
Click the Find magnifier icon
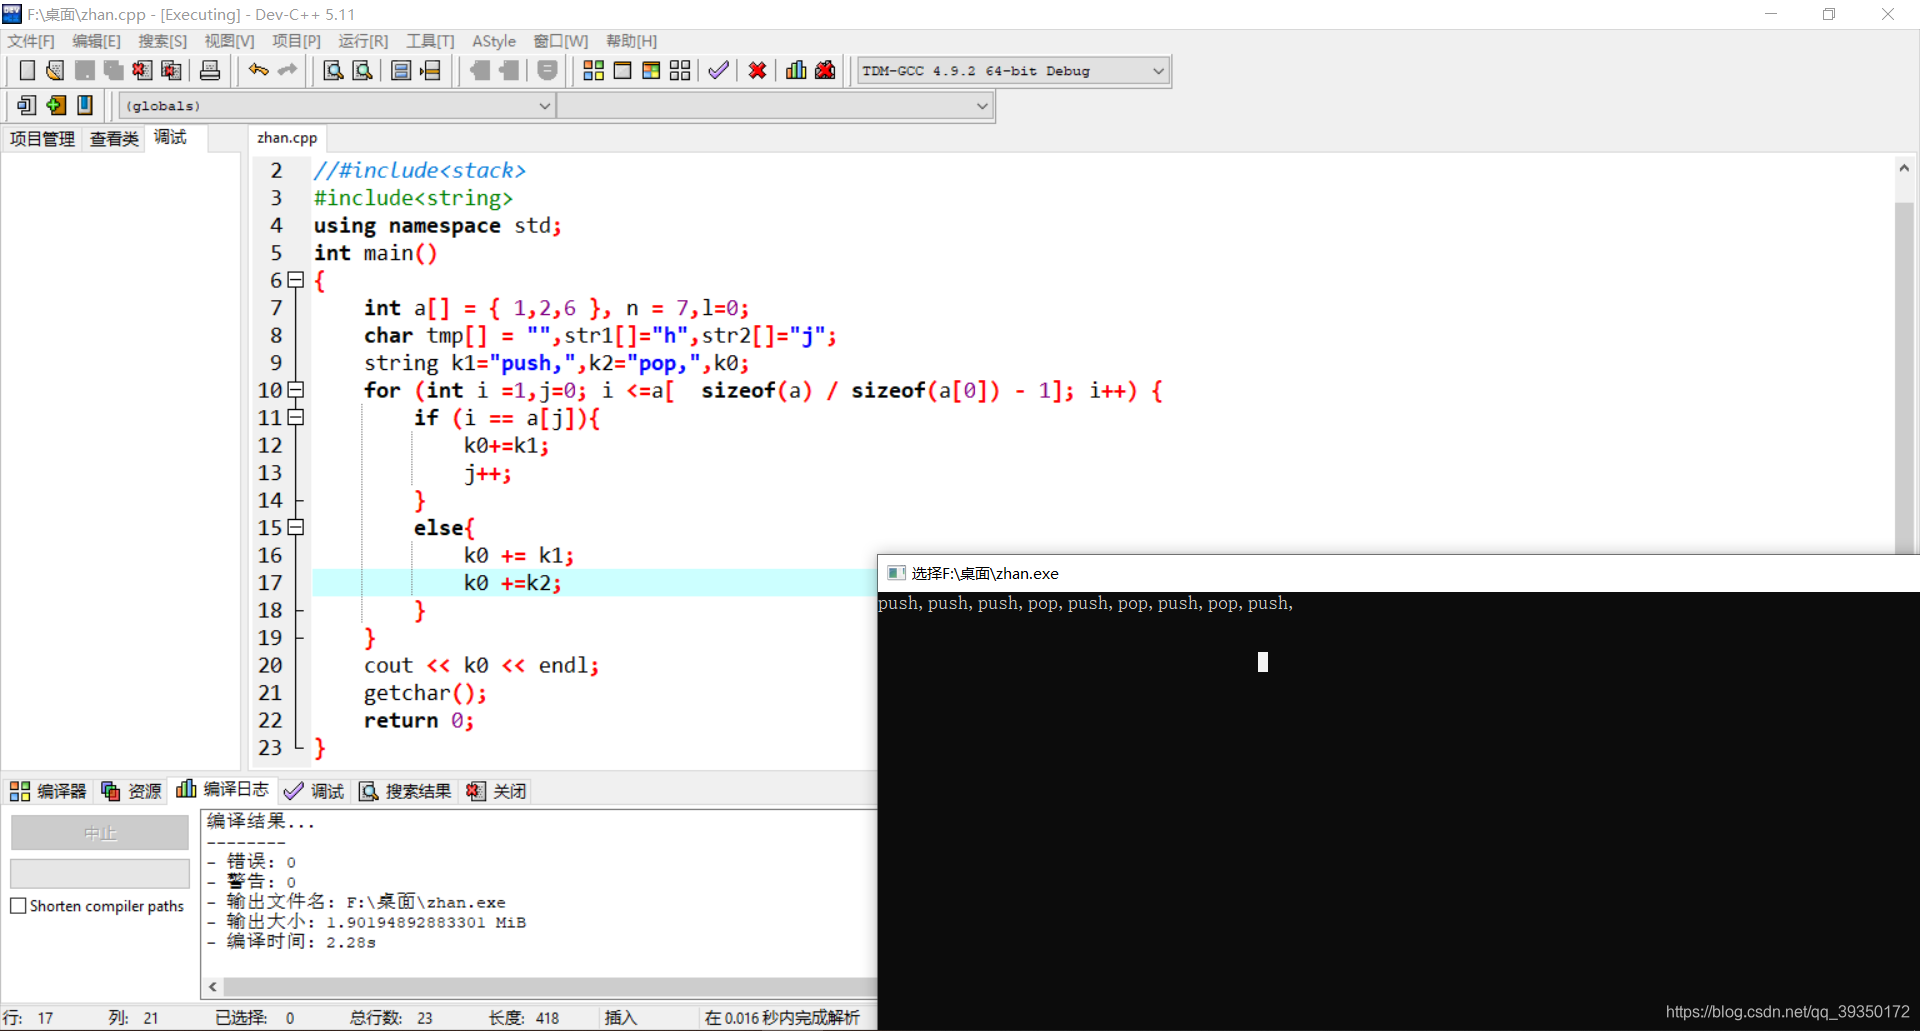pos(334,70)
